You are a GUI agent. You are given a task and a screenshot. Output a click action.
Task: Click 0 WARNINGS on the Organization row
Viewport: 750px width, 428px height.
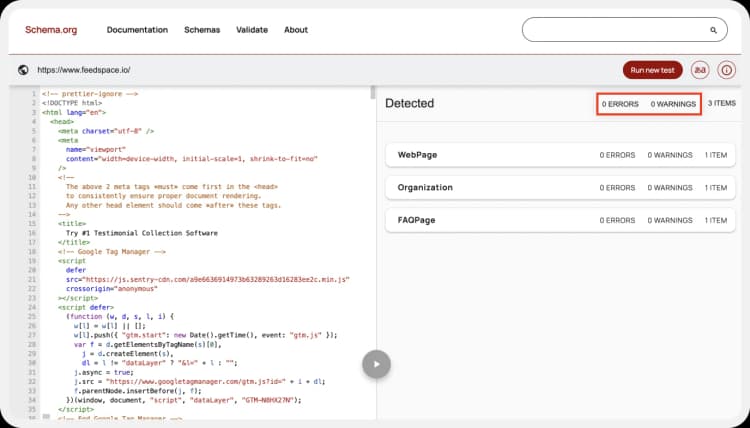coord(670,187)
